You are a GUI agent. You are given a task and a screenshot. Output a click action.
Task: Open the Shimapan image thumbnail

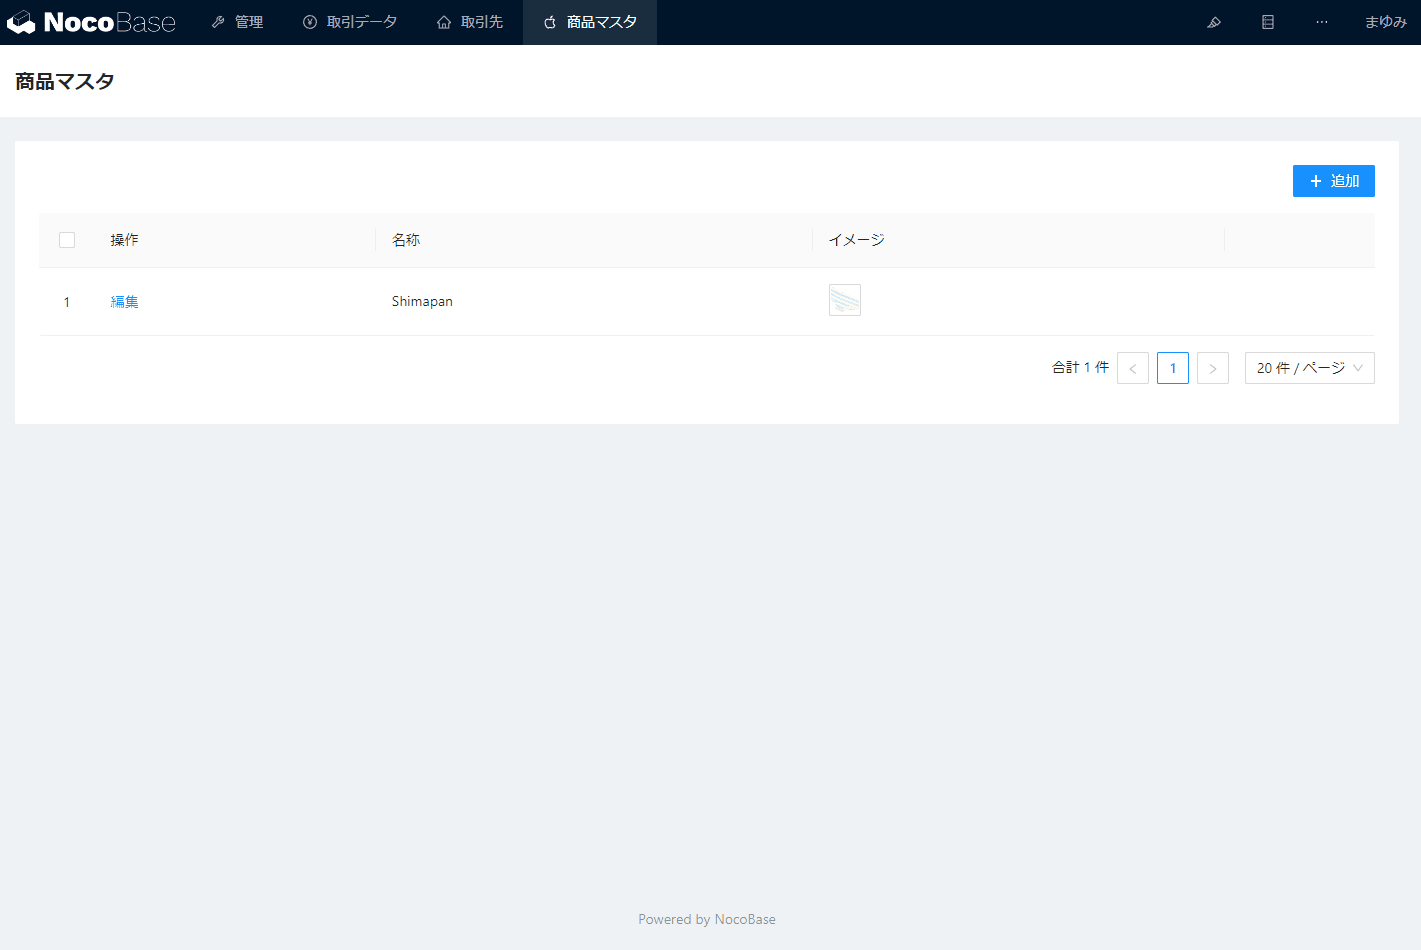pos(845,300)
